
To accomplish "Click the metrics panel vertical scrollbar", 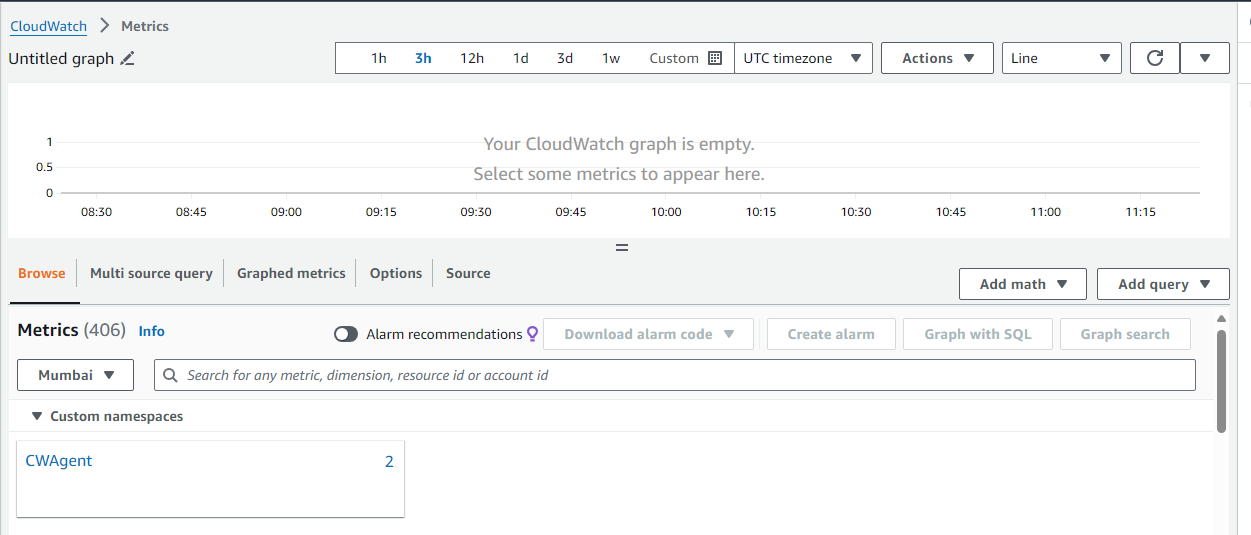I will (x=1221, y=382).
